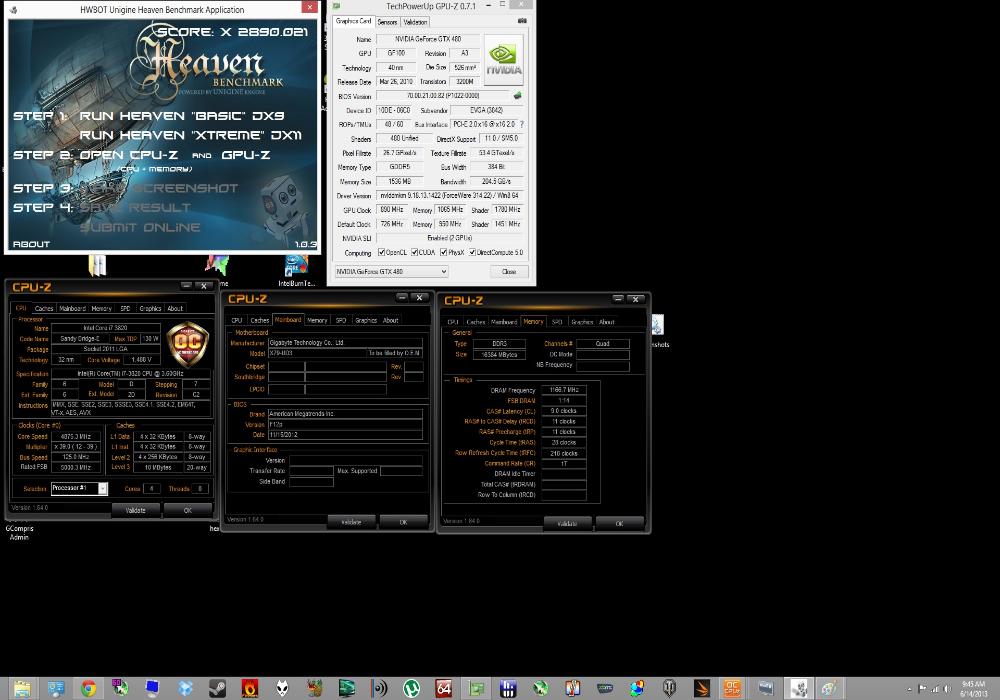The image size is (1000, 700).
Task: Click OK in the left CPU-Z window
Action: (188, 510)
